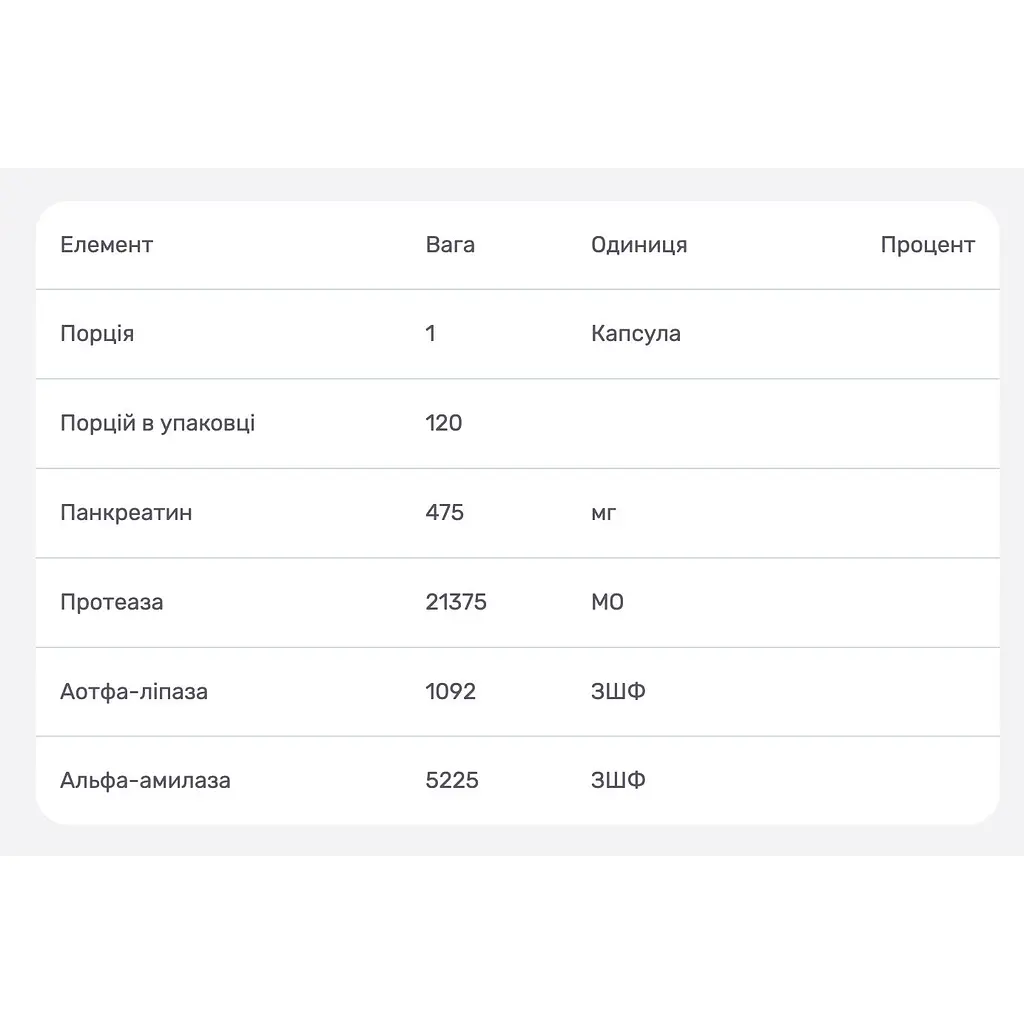Click the value 120 in the table
This screenshot has width=1024, height=1024.
[x=443, y=423]
